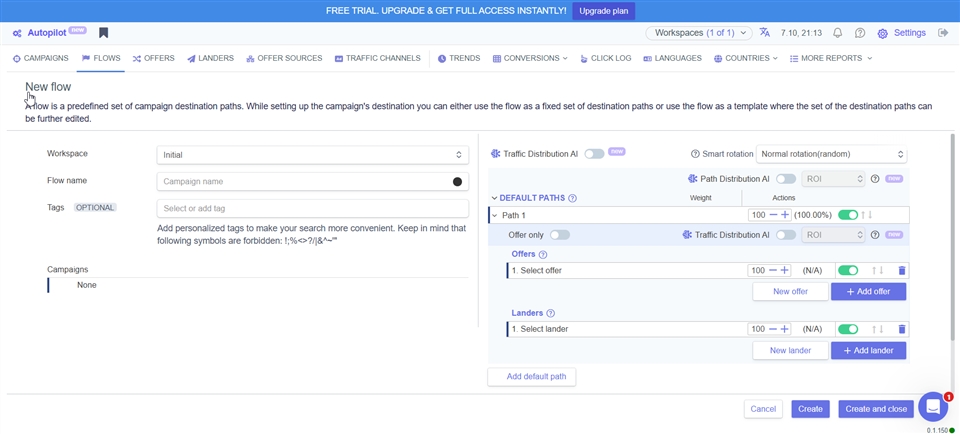Delete the Select lander row via trash icon
This screenshot has height=434, width=960.
[x=901, y=329]
